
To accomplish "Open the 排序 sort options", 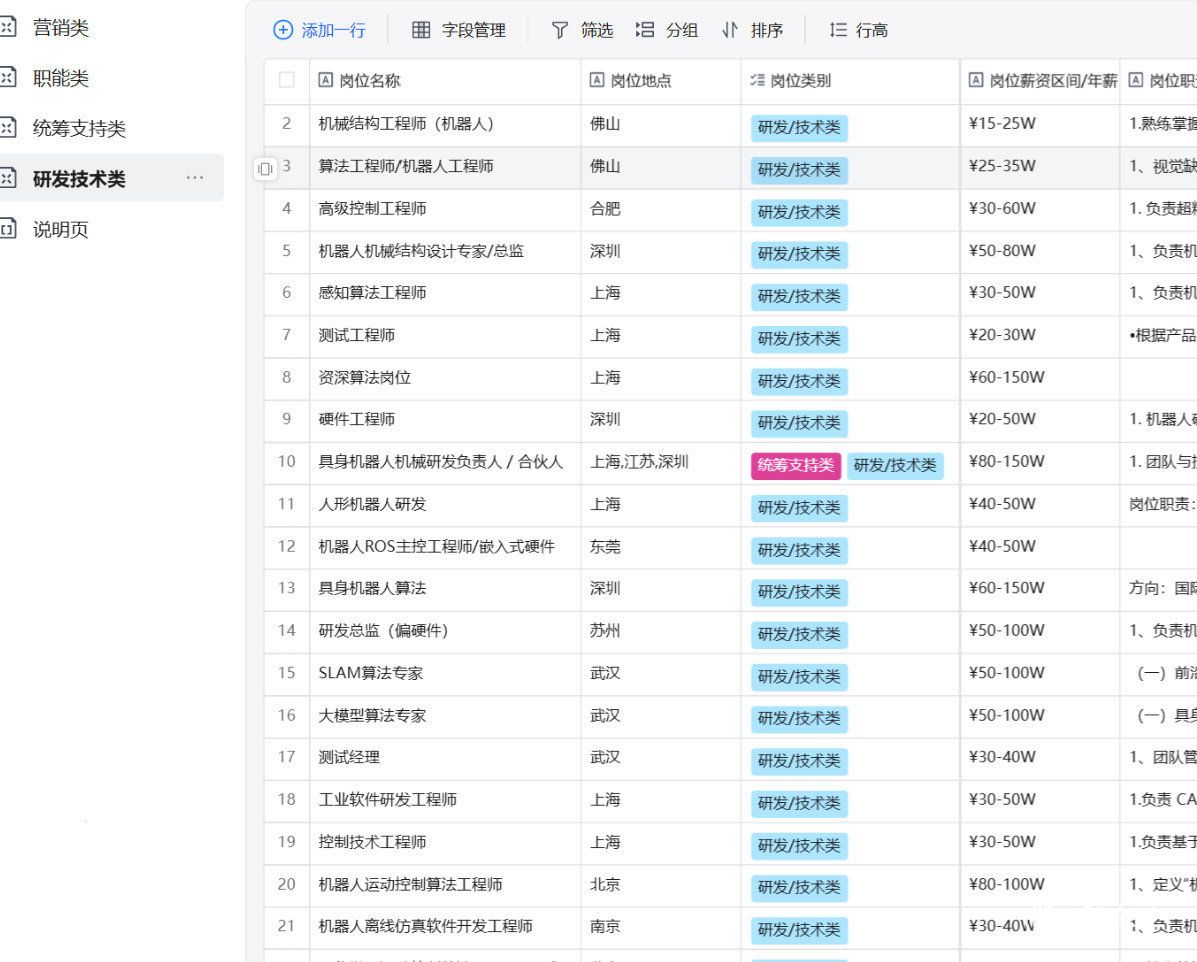I will pos(753,30).
